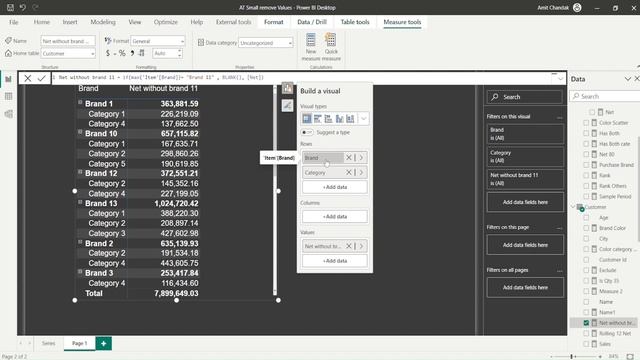Switch to the Modeling ribbon tab
The image size is (640, 360).
(x=103, y=22)
